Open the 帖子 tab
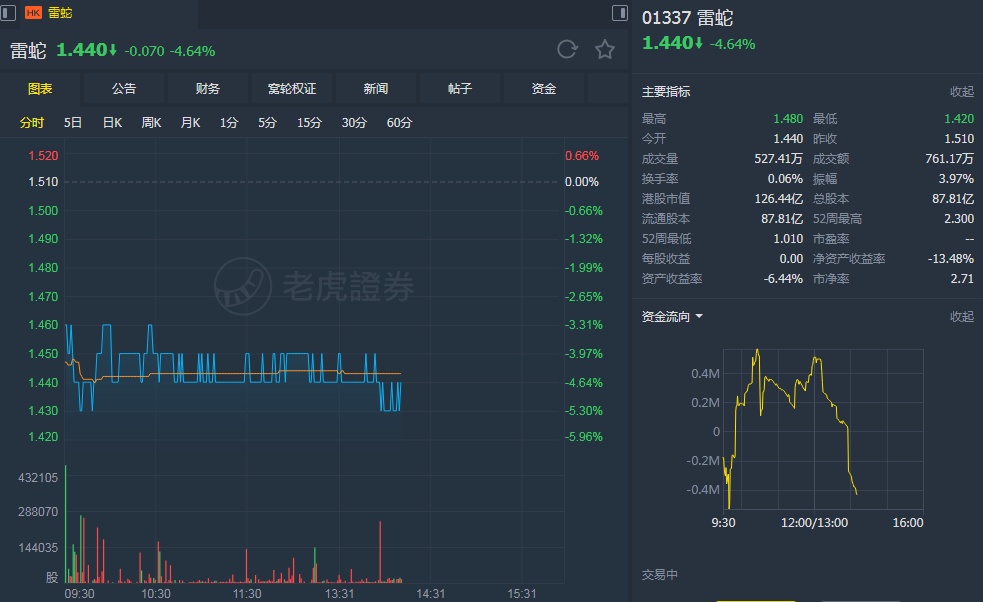983x602 pixels. click(460, 88)
